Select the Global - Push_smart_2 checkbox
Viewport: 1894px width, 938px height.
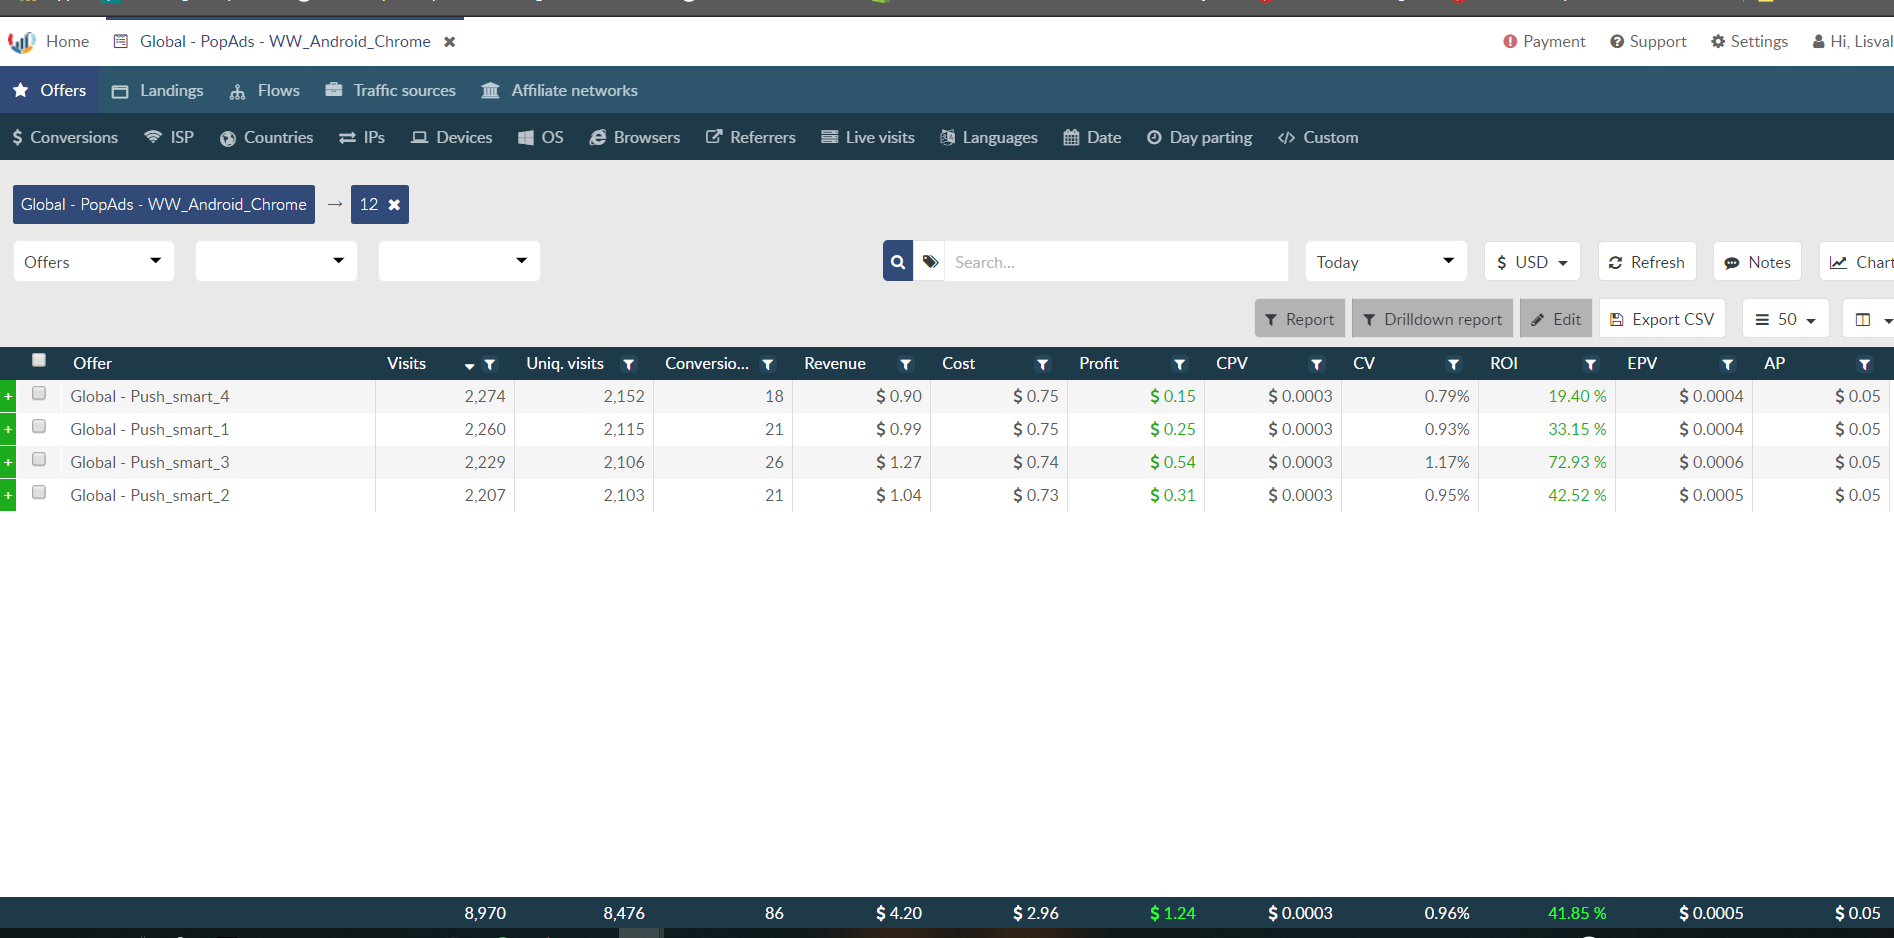pyautogui.click(x=39, y=492)
